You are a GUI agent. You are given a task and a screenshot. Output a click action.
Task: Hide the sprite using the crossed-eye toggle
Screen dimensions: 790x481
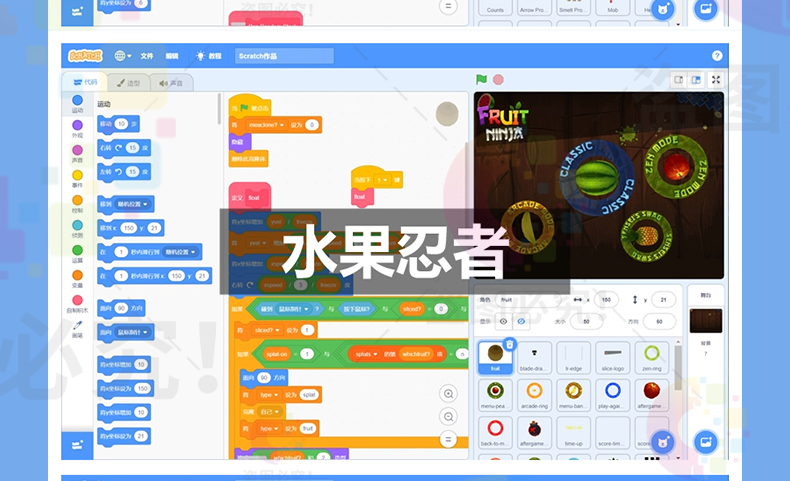[x=519, y=321]
